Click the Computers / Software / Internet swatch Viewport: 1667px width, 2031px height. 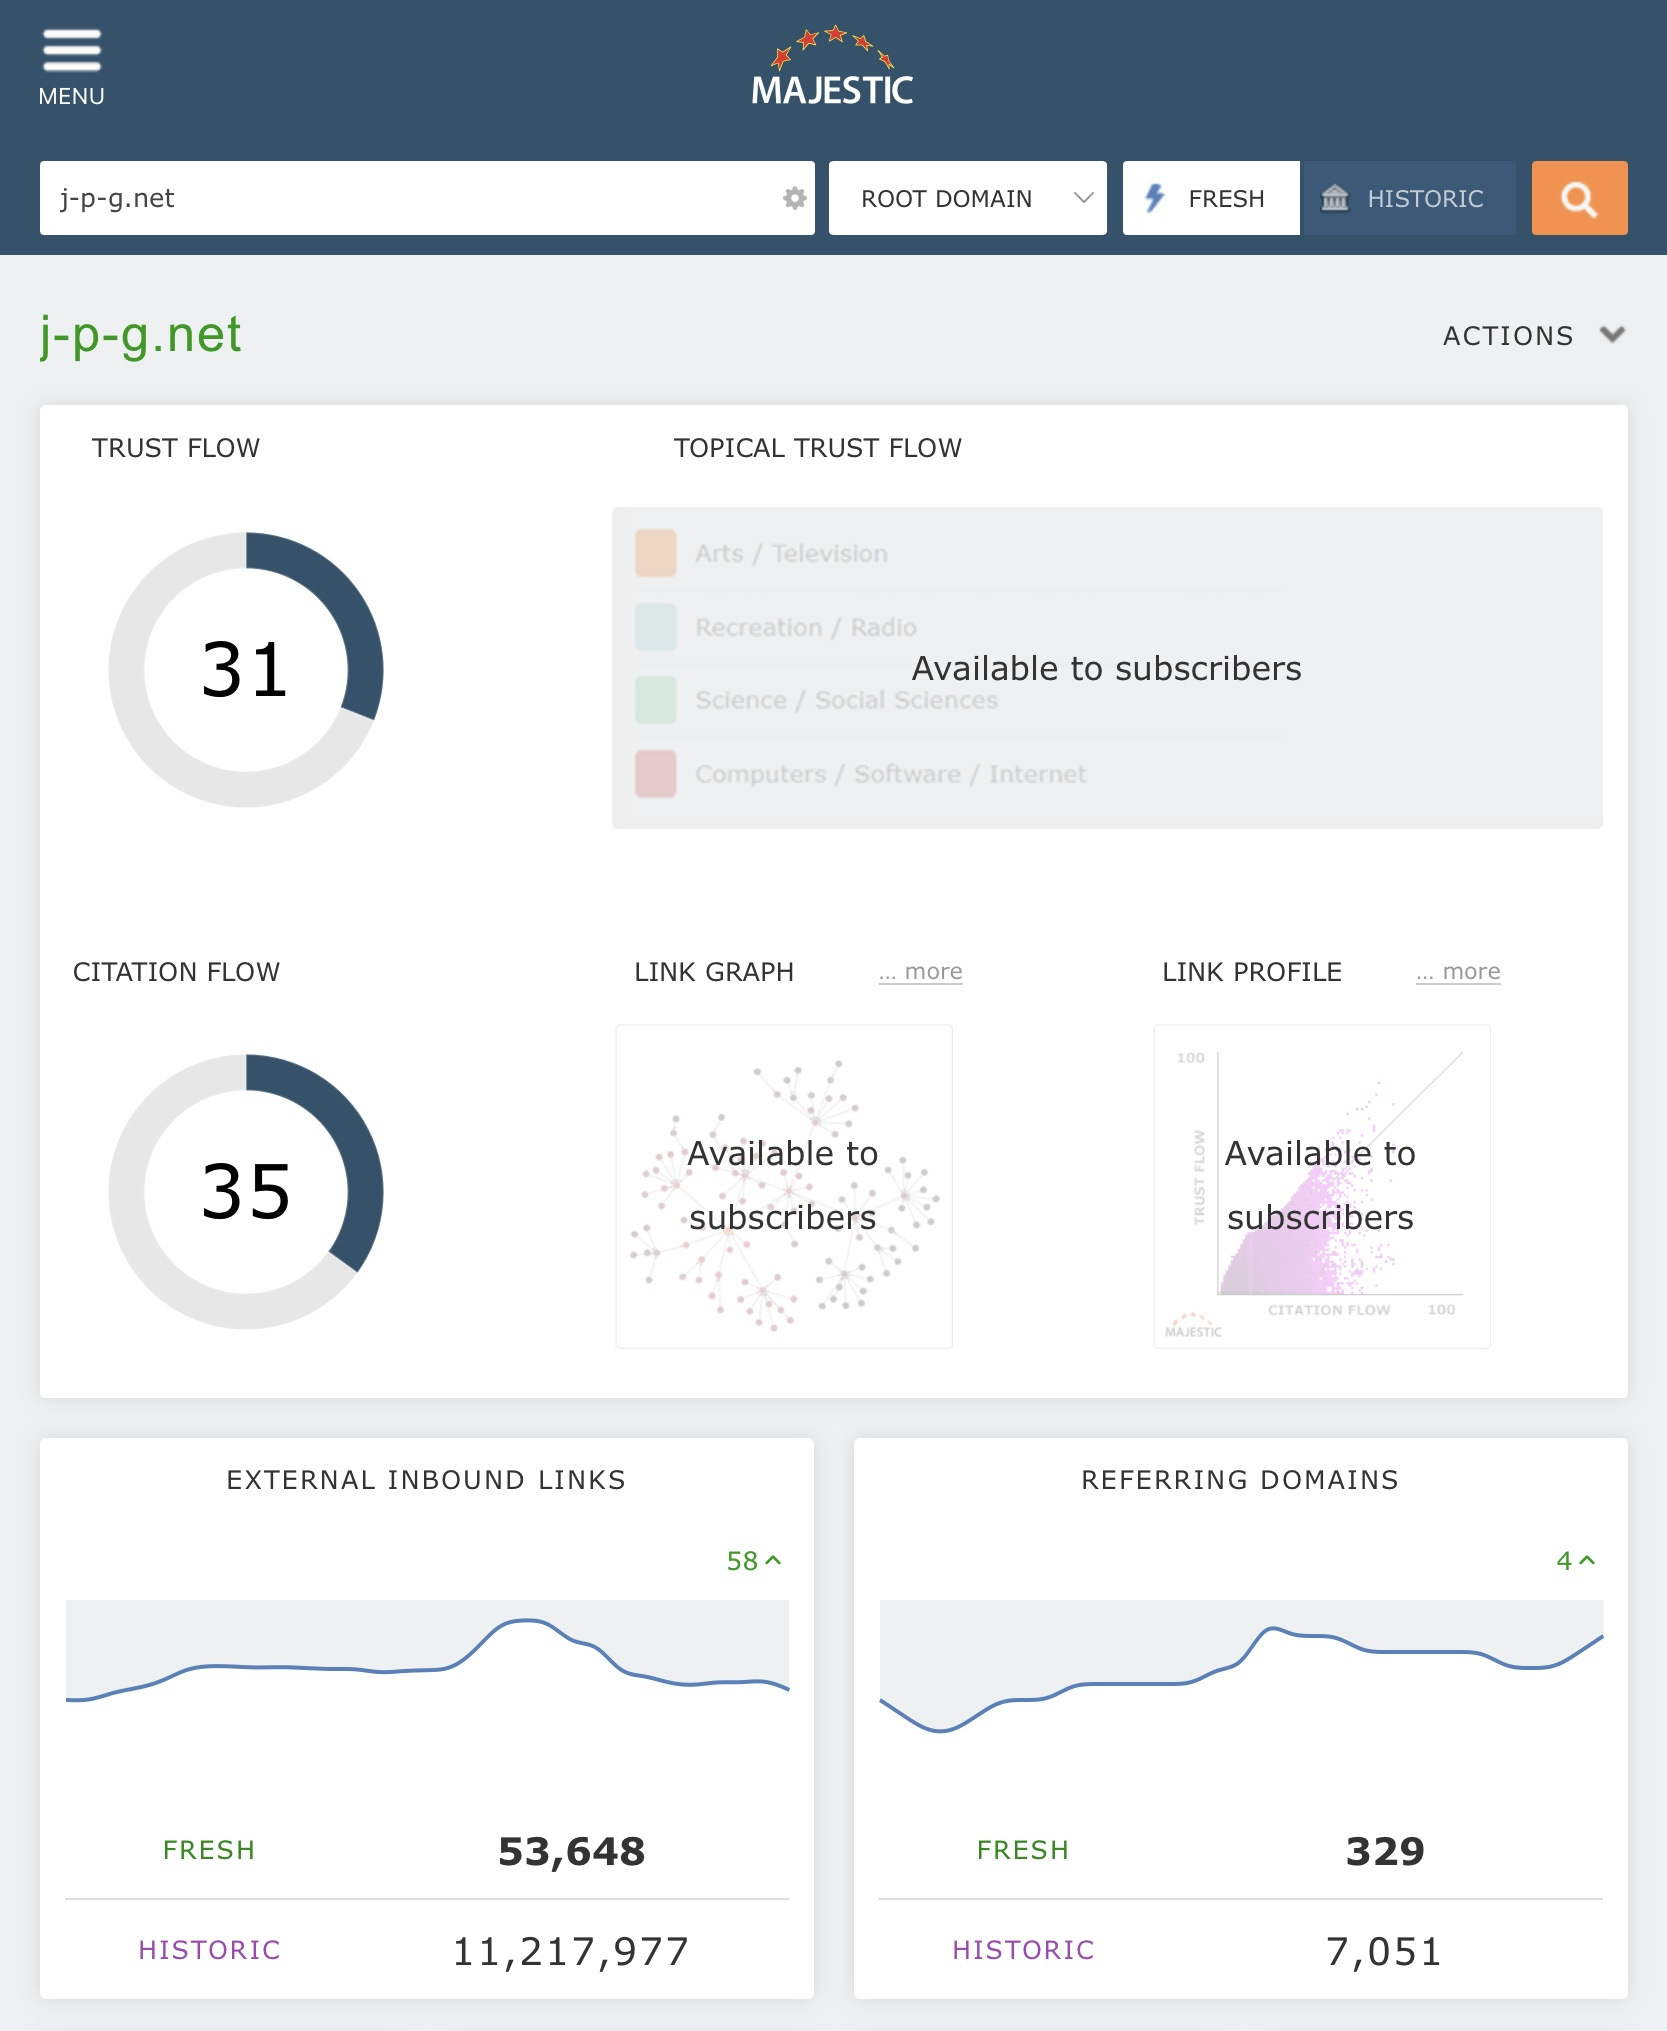click(656, 773)
